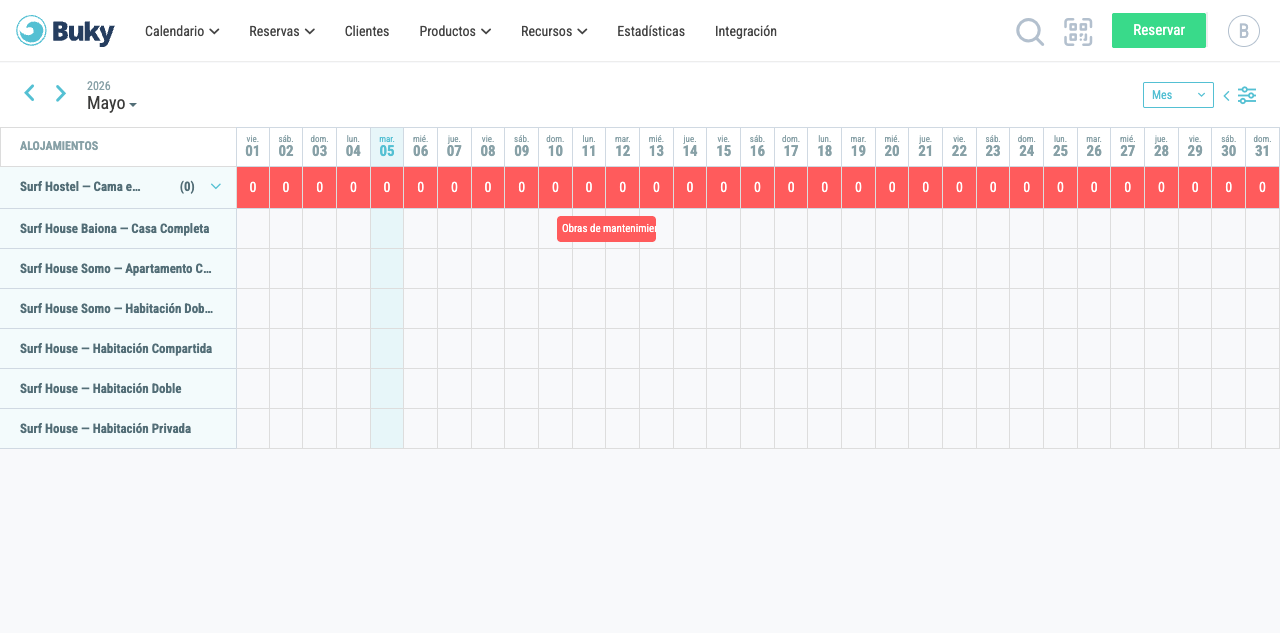Open the Mayo month dropdown

coord(112,103)
